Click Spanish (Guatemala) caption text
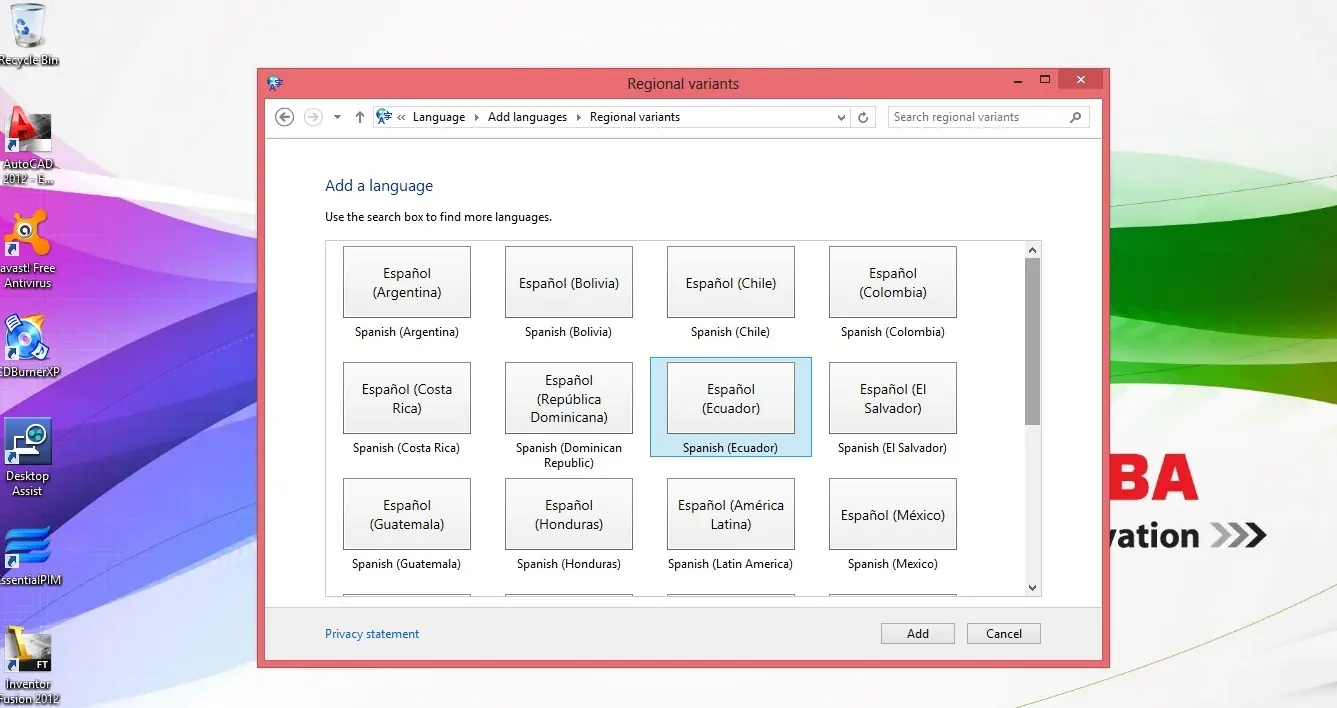The width and height of the screenshot is (1337, 708). point(407,564)
